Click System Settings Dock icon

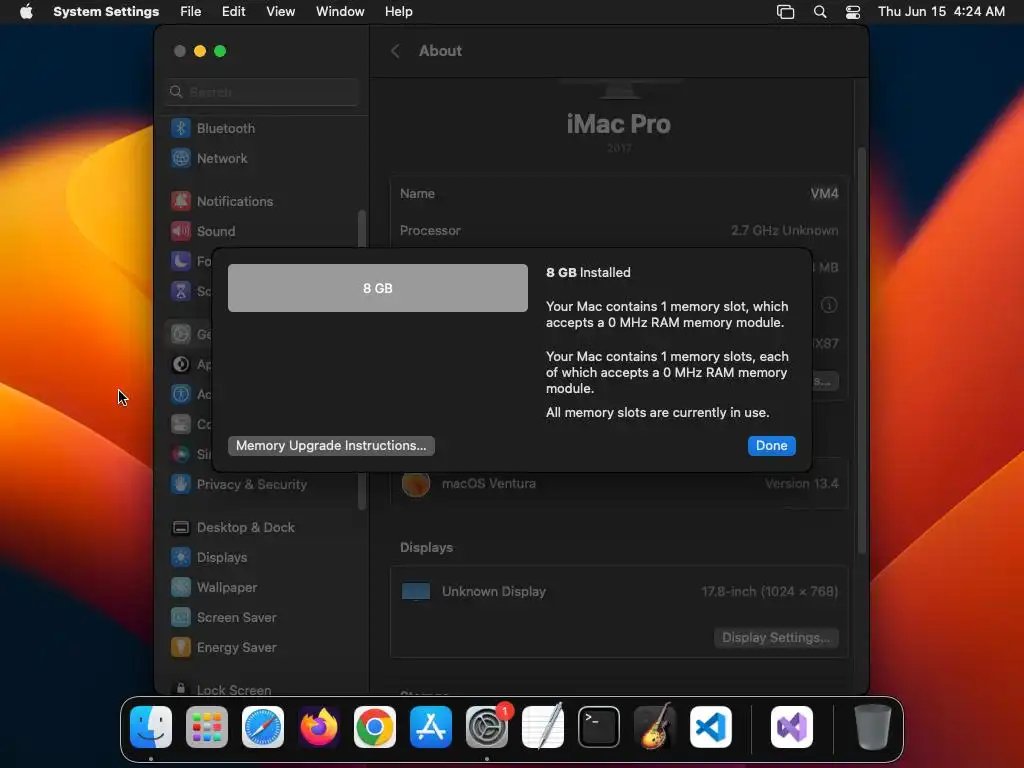487,727
